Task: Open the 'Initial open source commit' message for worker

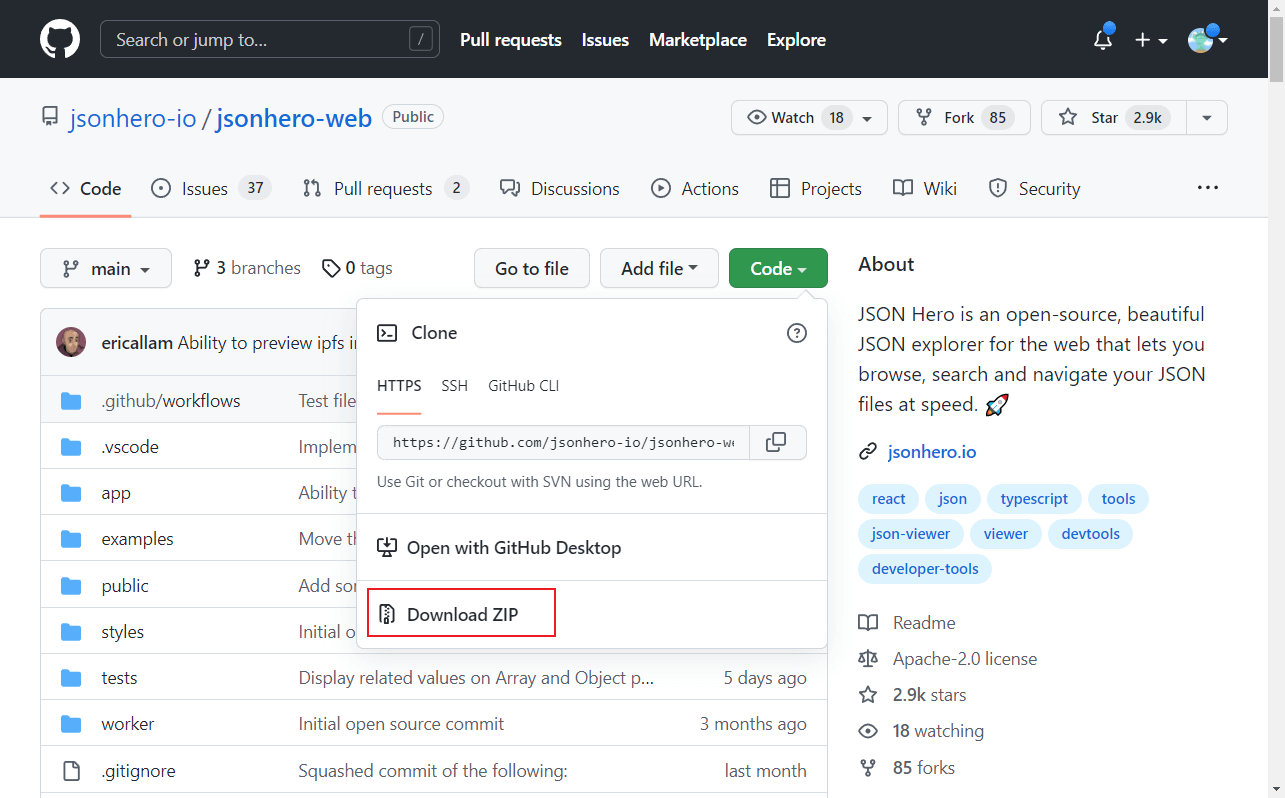Action: [x=401, y=723]
